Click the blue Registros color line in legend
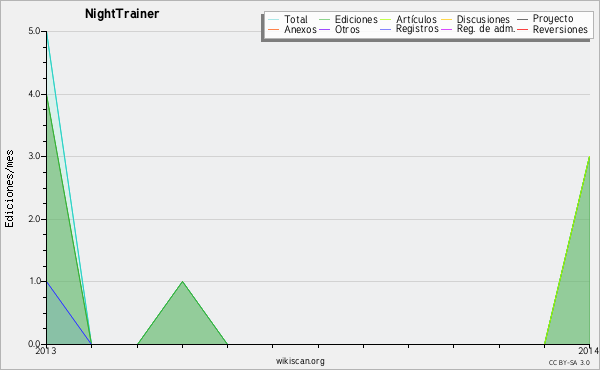Screen dimensions: 600x370 point(386,29)
